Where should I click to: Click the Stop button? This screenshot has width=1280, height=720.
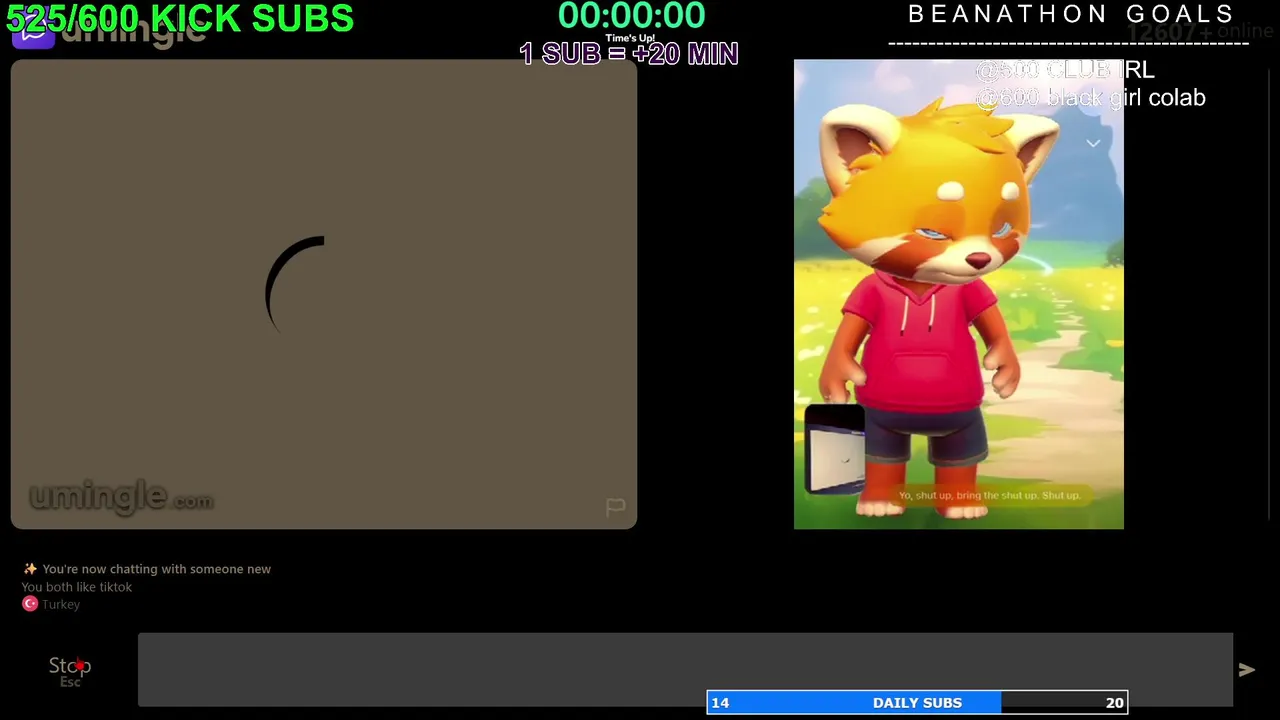click(70, 670)
